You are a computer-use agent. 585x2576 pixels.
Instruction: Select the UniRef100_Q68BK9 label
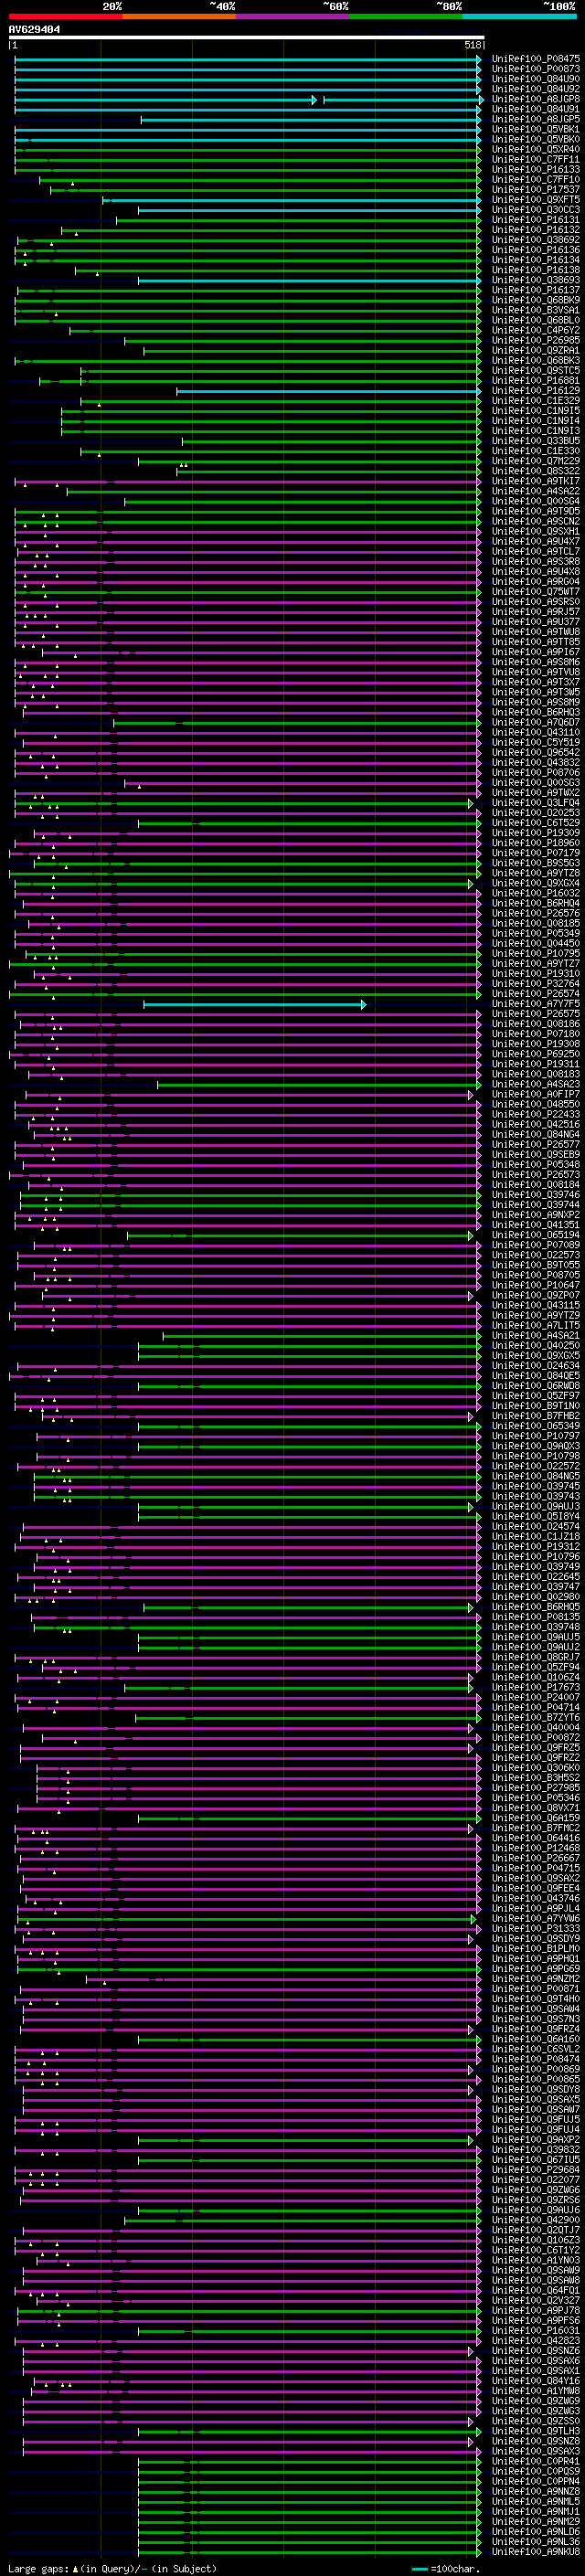(535, 300)
